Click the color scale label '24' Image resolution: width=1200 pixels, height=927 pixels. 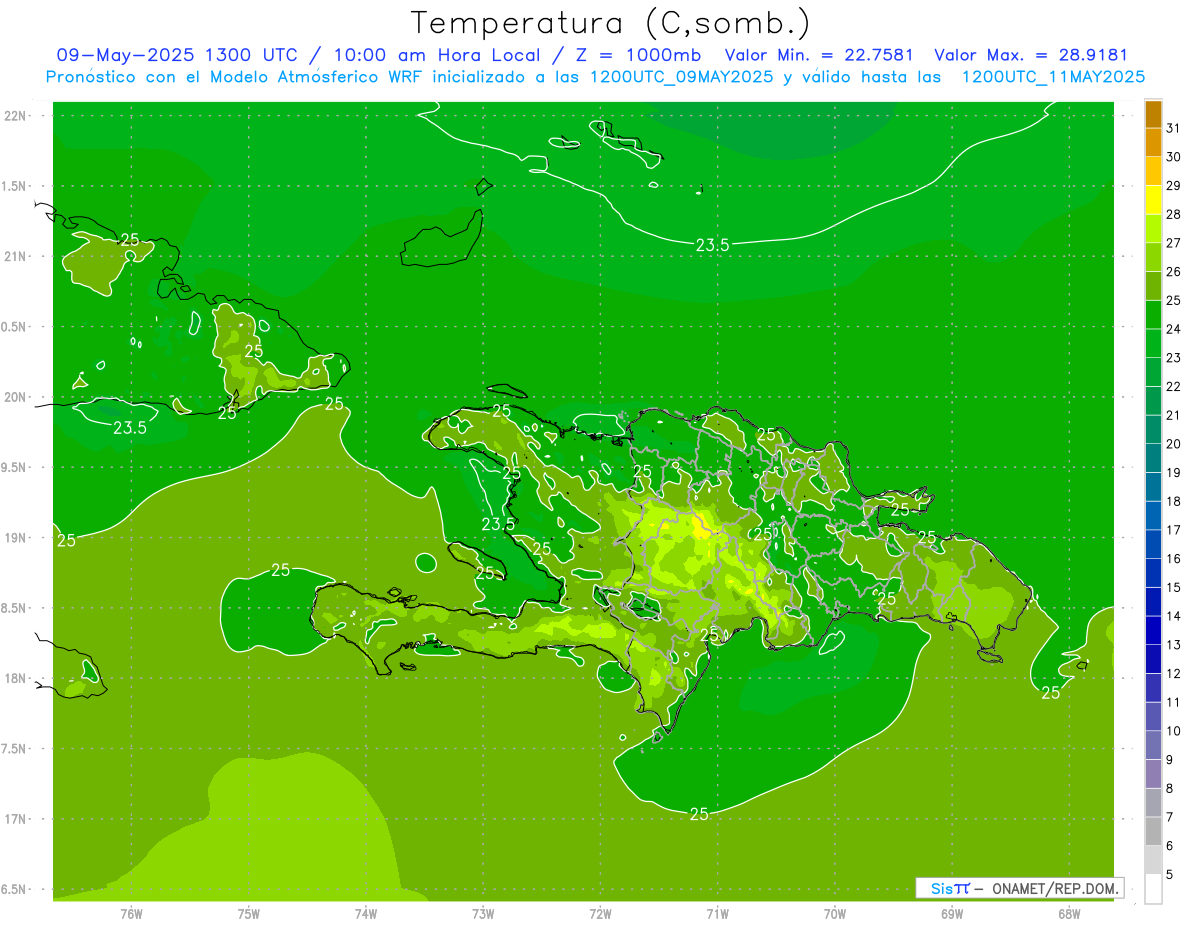(x=1174, y=329)
